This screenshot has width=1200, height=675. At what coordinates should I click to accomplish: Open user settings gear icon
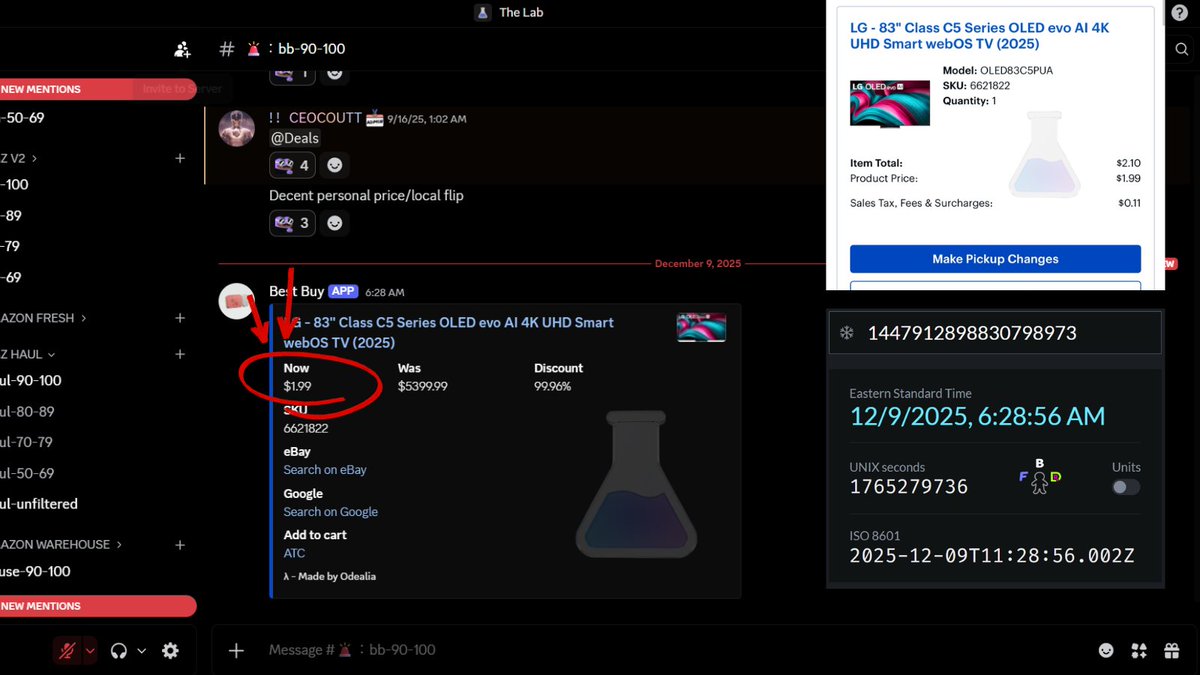pyautogui.click(x=171, y=651)
